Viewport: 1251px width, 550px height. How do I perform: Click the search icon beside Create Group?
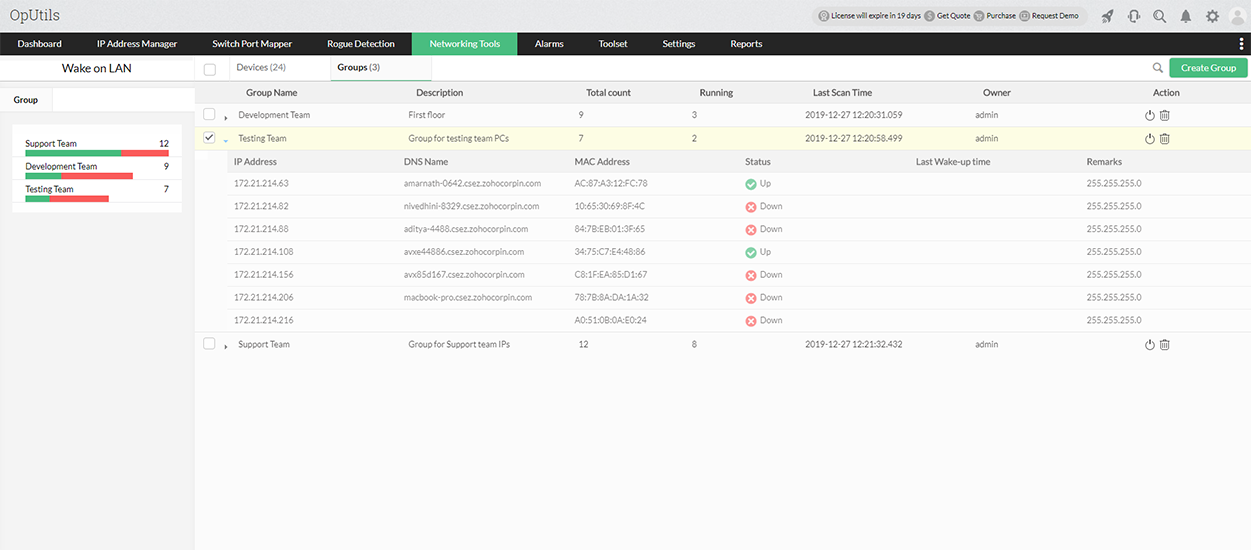coord(1158,68)
